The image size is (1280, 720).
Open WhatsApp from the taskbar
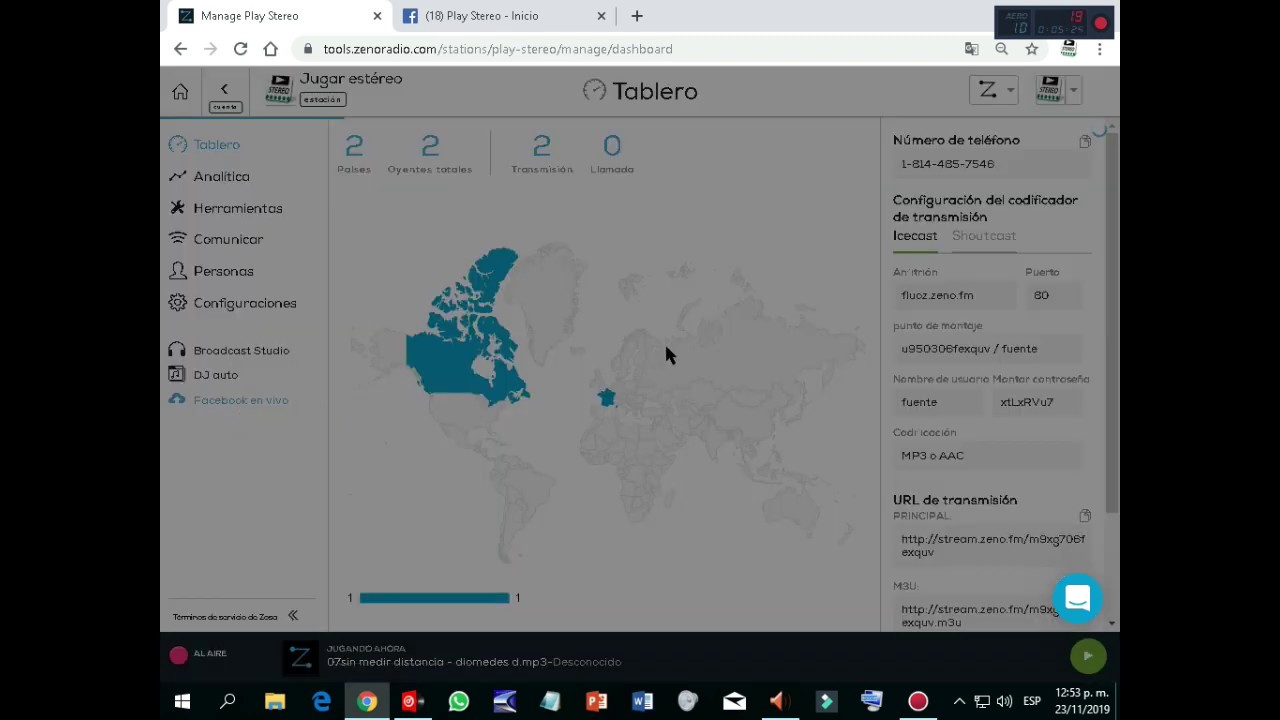coord(459,702)
